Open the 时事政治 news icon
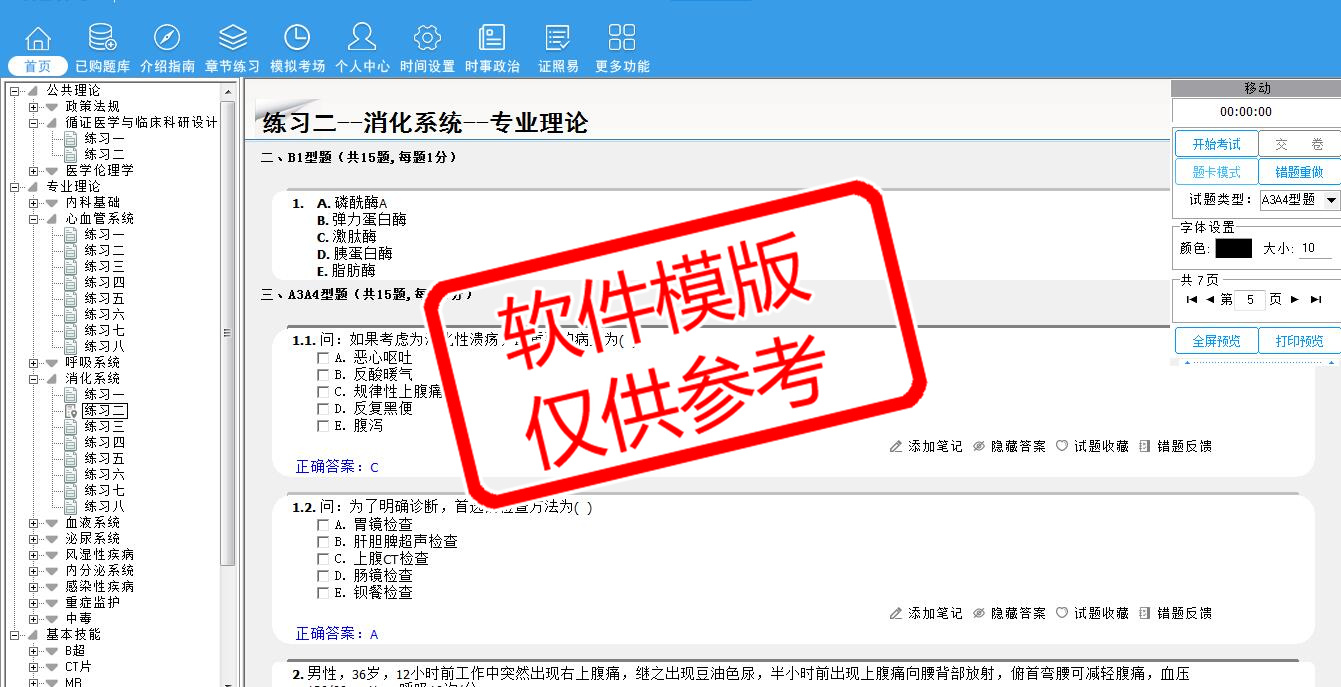This screenshot has width=1341, height=687. pyautogui.click(x=492, y=38)
